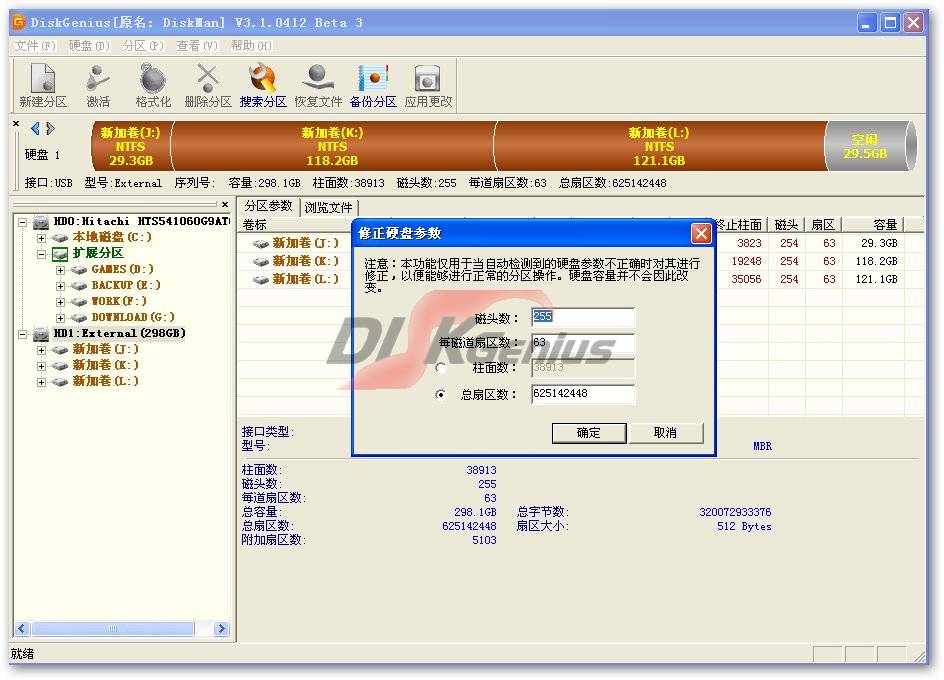Close the left tree panel using x
944x680 pixels.
(x=225, y=205)
